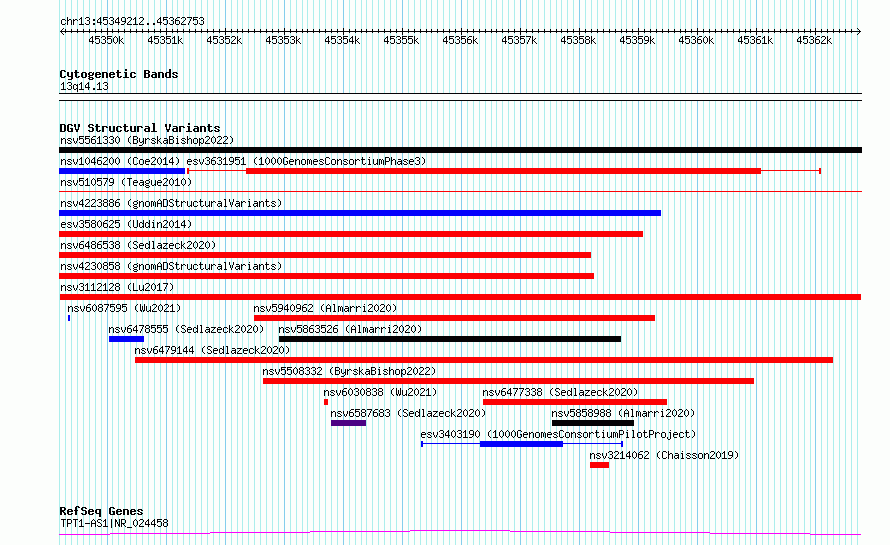
Task: Open nsv5940962 (Almarri2020) label
Action: [x=325, y=308]
